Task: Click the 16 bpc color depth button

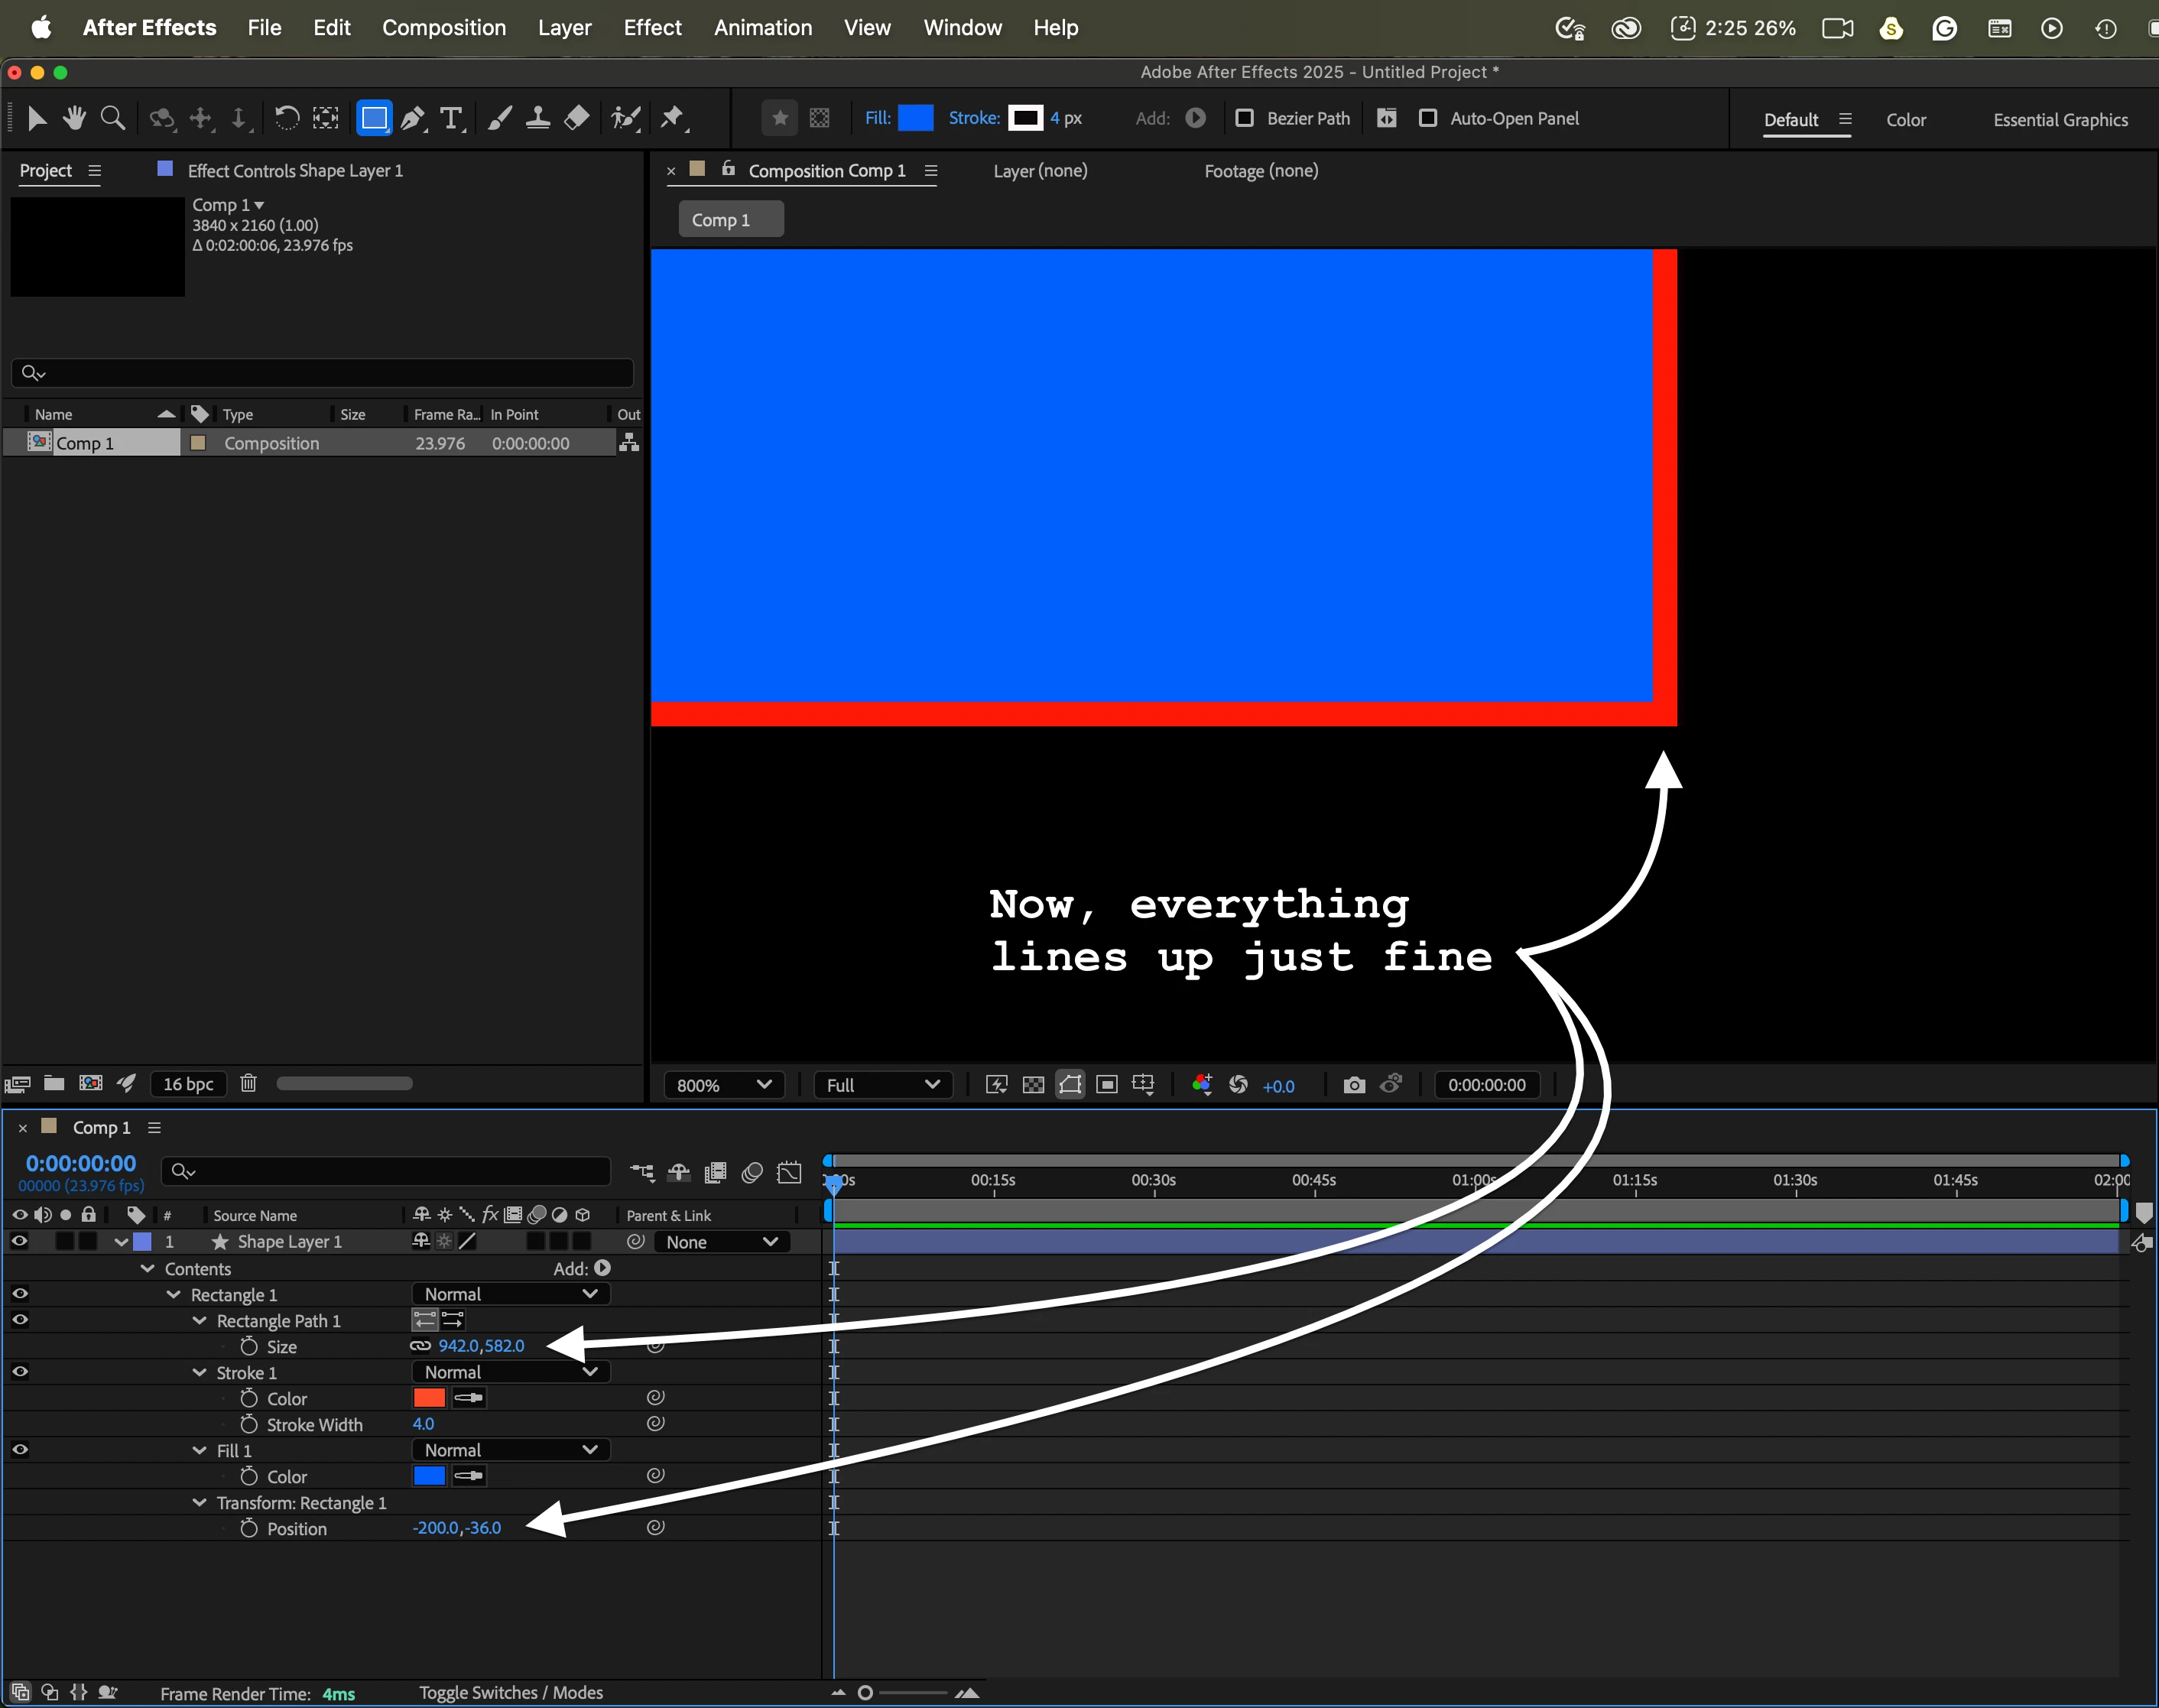Action: 188,1084
